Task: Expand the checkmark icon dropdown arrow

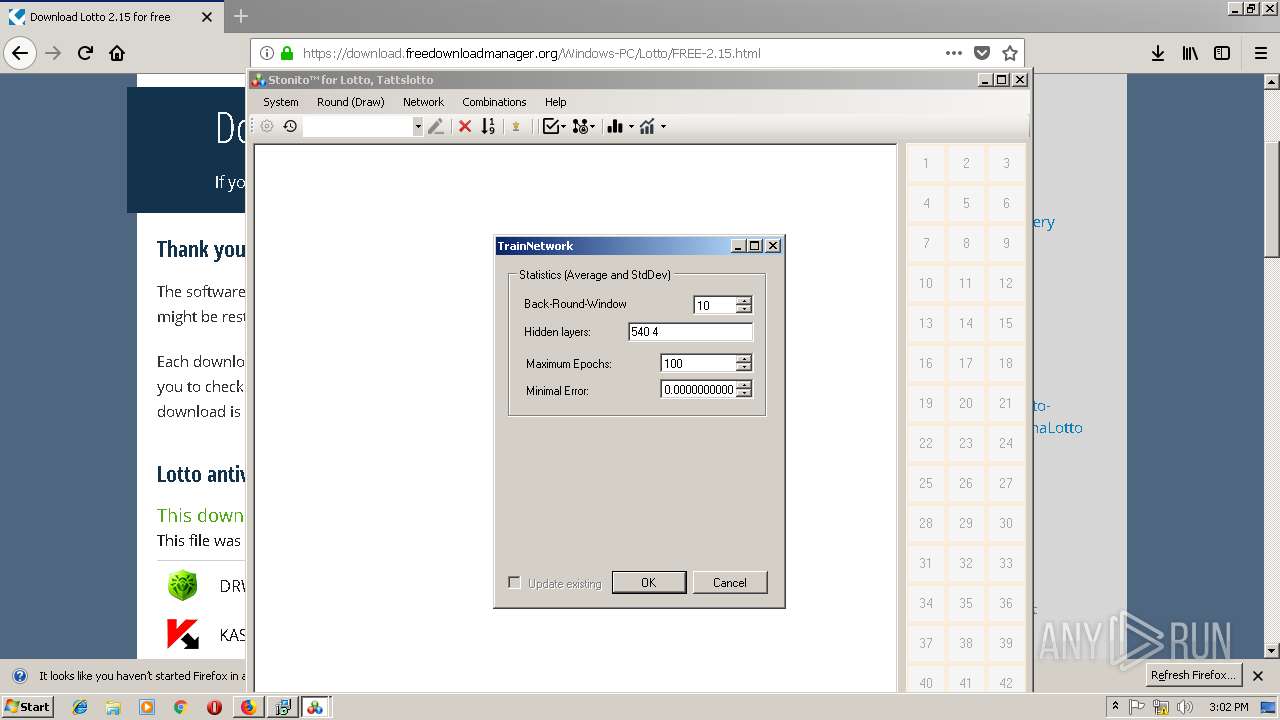Action: (563, 127)
